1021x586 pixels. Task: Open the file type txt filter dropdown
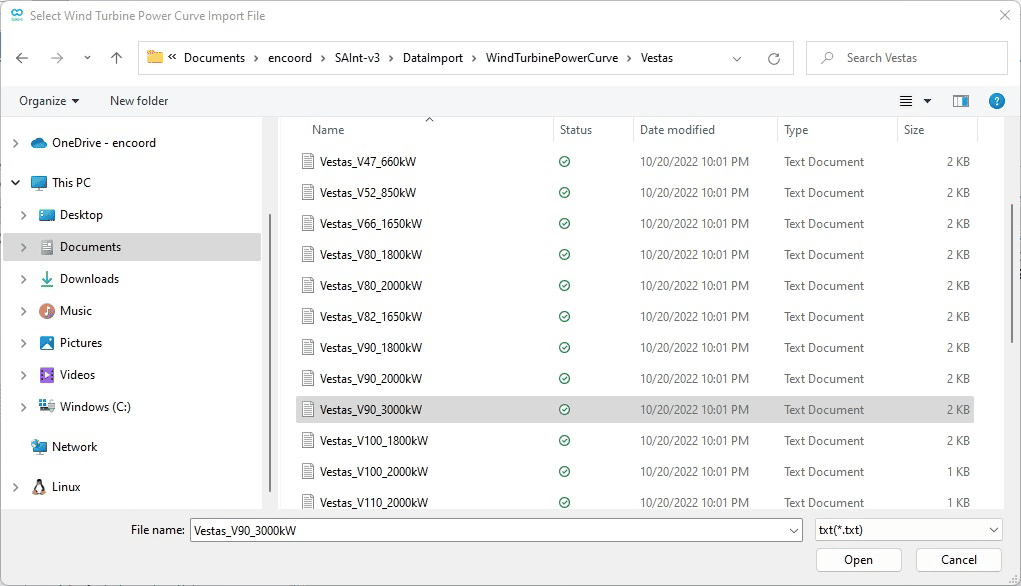click(x=907, y=530)
